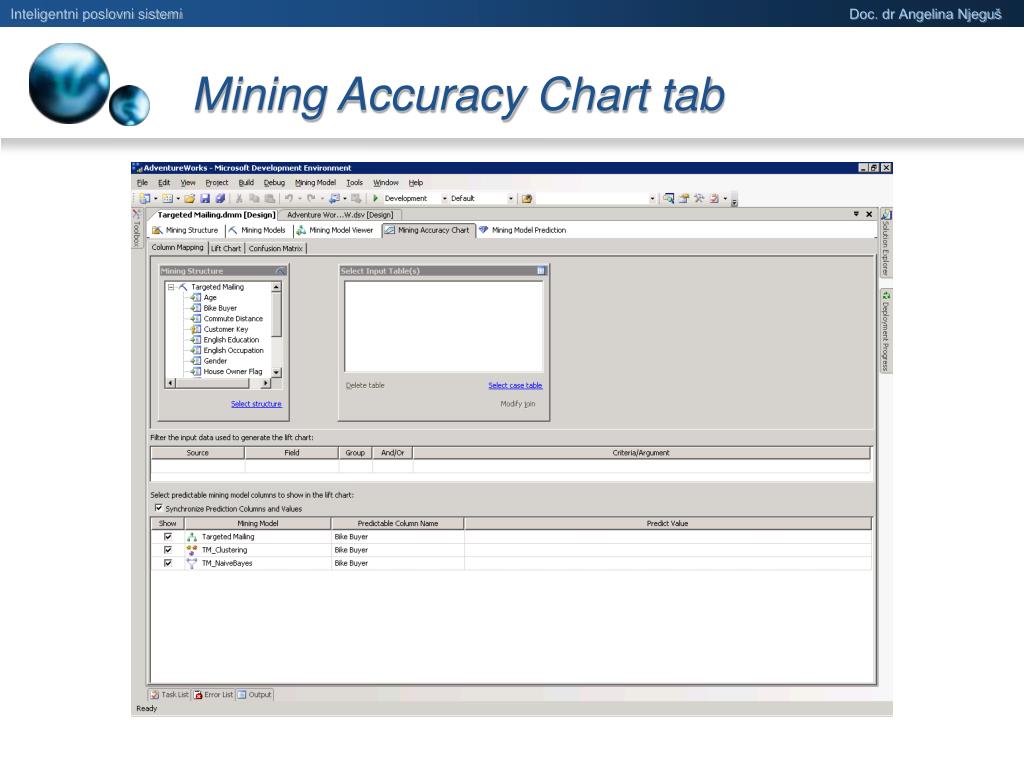Switch to the Confusion Matrix tab
The height and width of the screenshot is (768, 1024).
pos(276,248)
